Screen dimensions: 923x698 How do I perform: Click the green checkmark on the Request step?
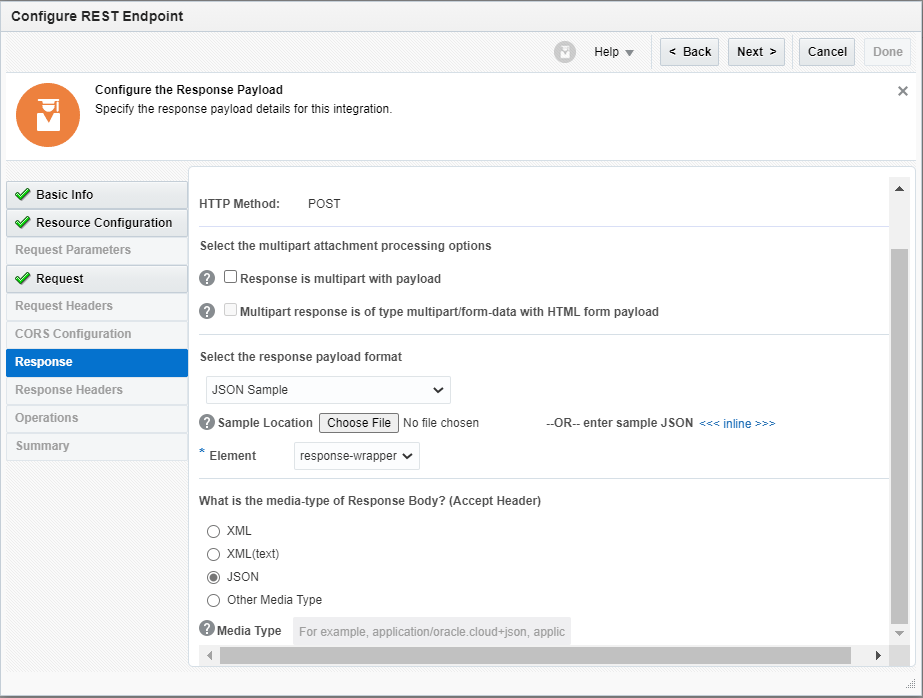pos(24,278)
